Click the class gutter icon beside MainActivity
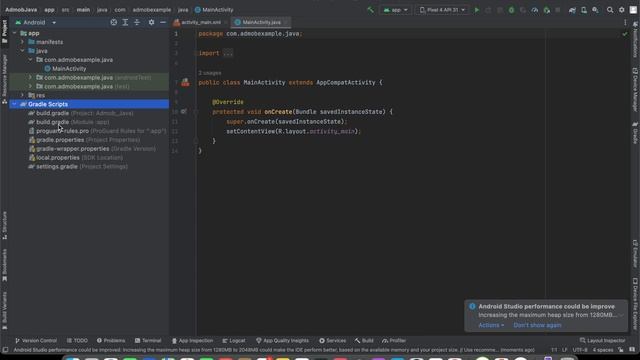This screenshot has height=360, width=640. pos(185,82)
